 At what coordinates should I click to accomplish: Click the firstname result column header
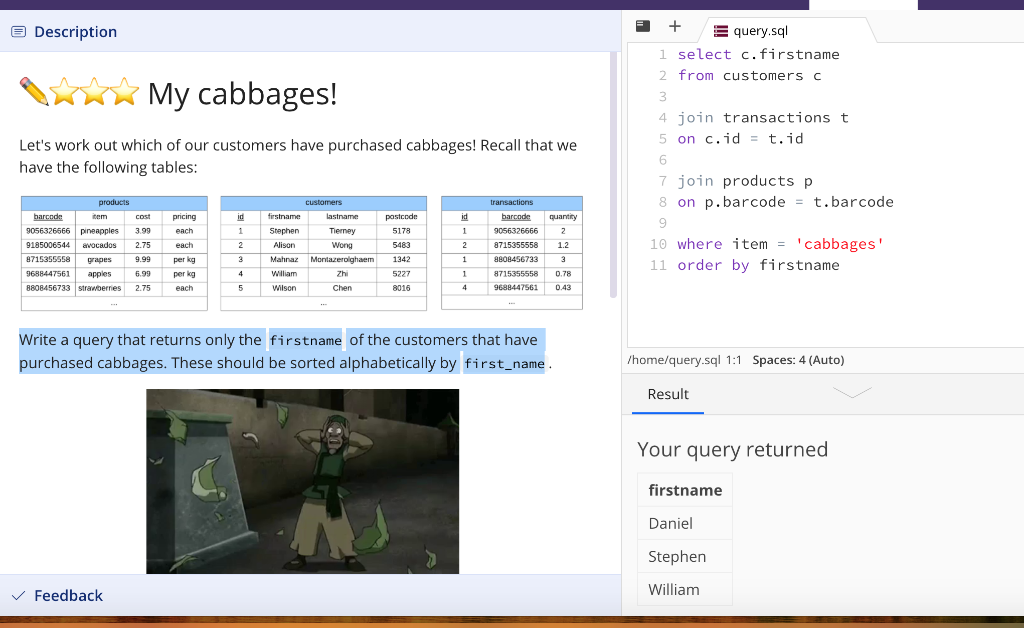tap(684, 490)
